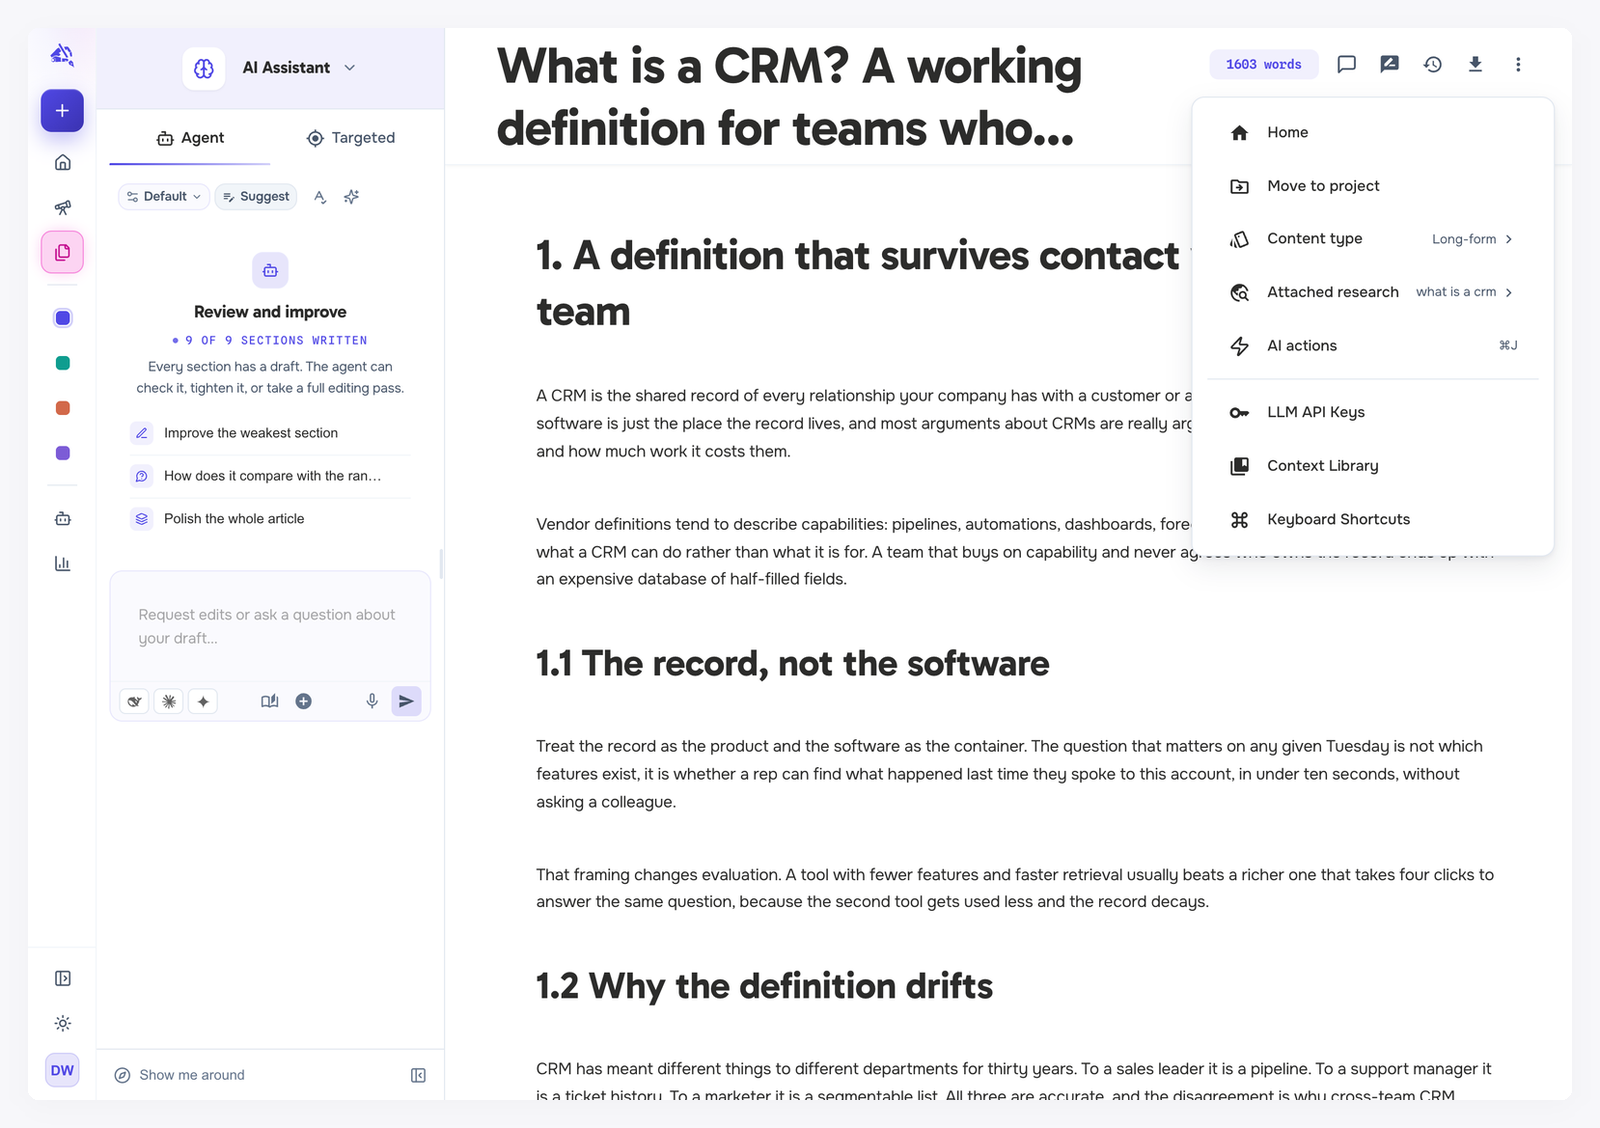The height and width of the screenshot is (1128, 1600).
Task: Open the book context icon in chat box
Action: [x=270, y=701]
